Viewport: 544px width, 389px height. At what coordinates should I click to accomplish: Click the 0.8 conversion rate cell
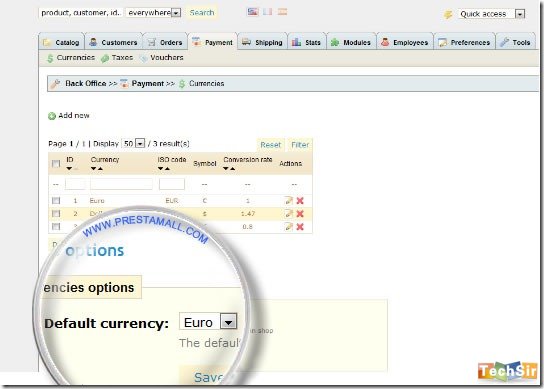[x=247, y=227]
